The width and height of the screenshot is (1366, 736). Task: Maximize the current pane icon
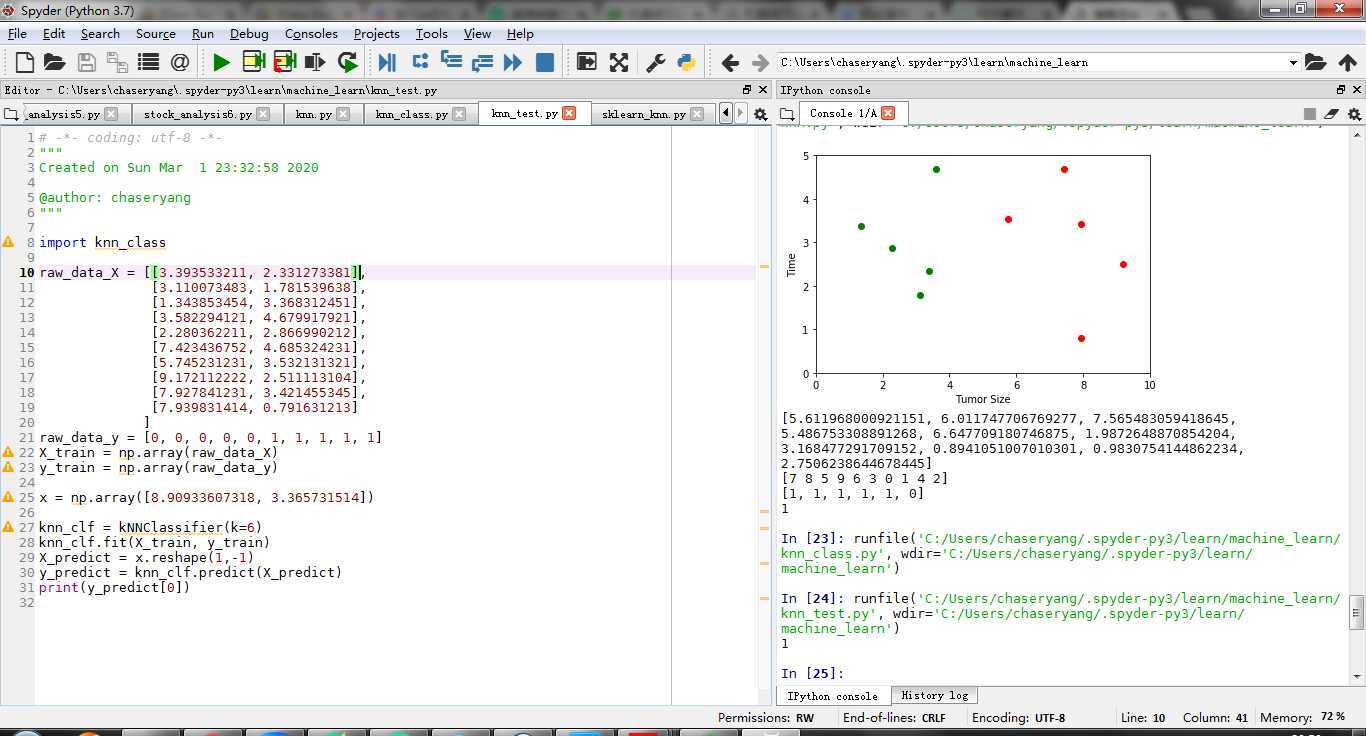[x=587, y=62]
